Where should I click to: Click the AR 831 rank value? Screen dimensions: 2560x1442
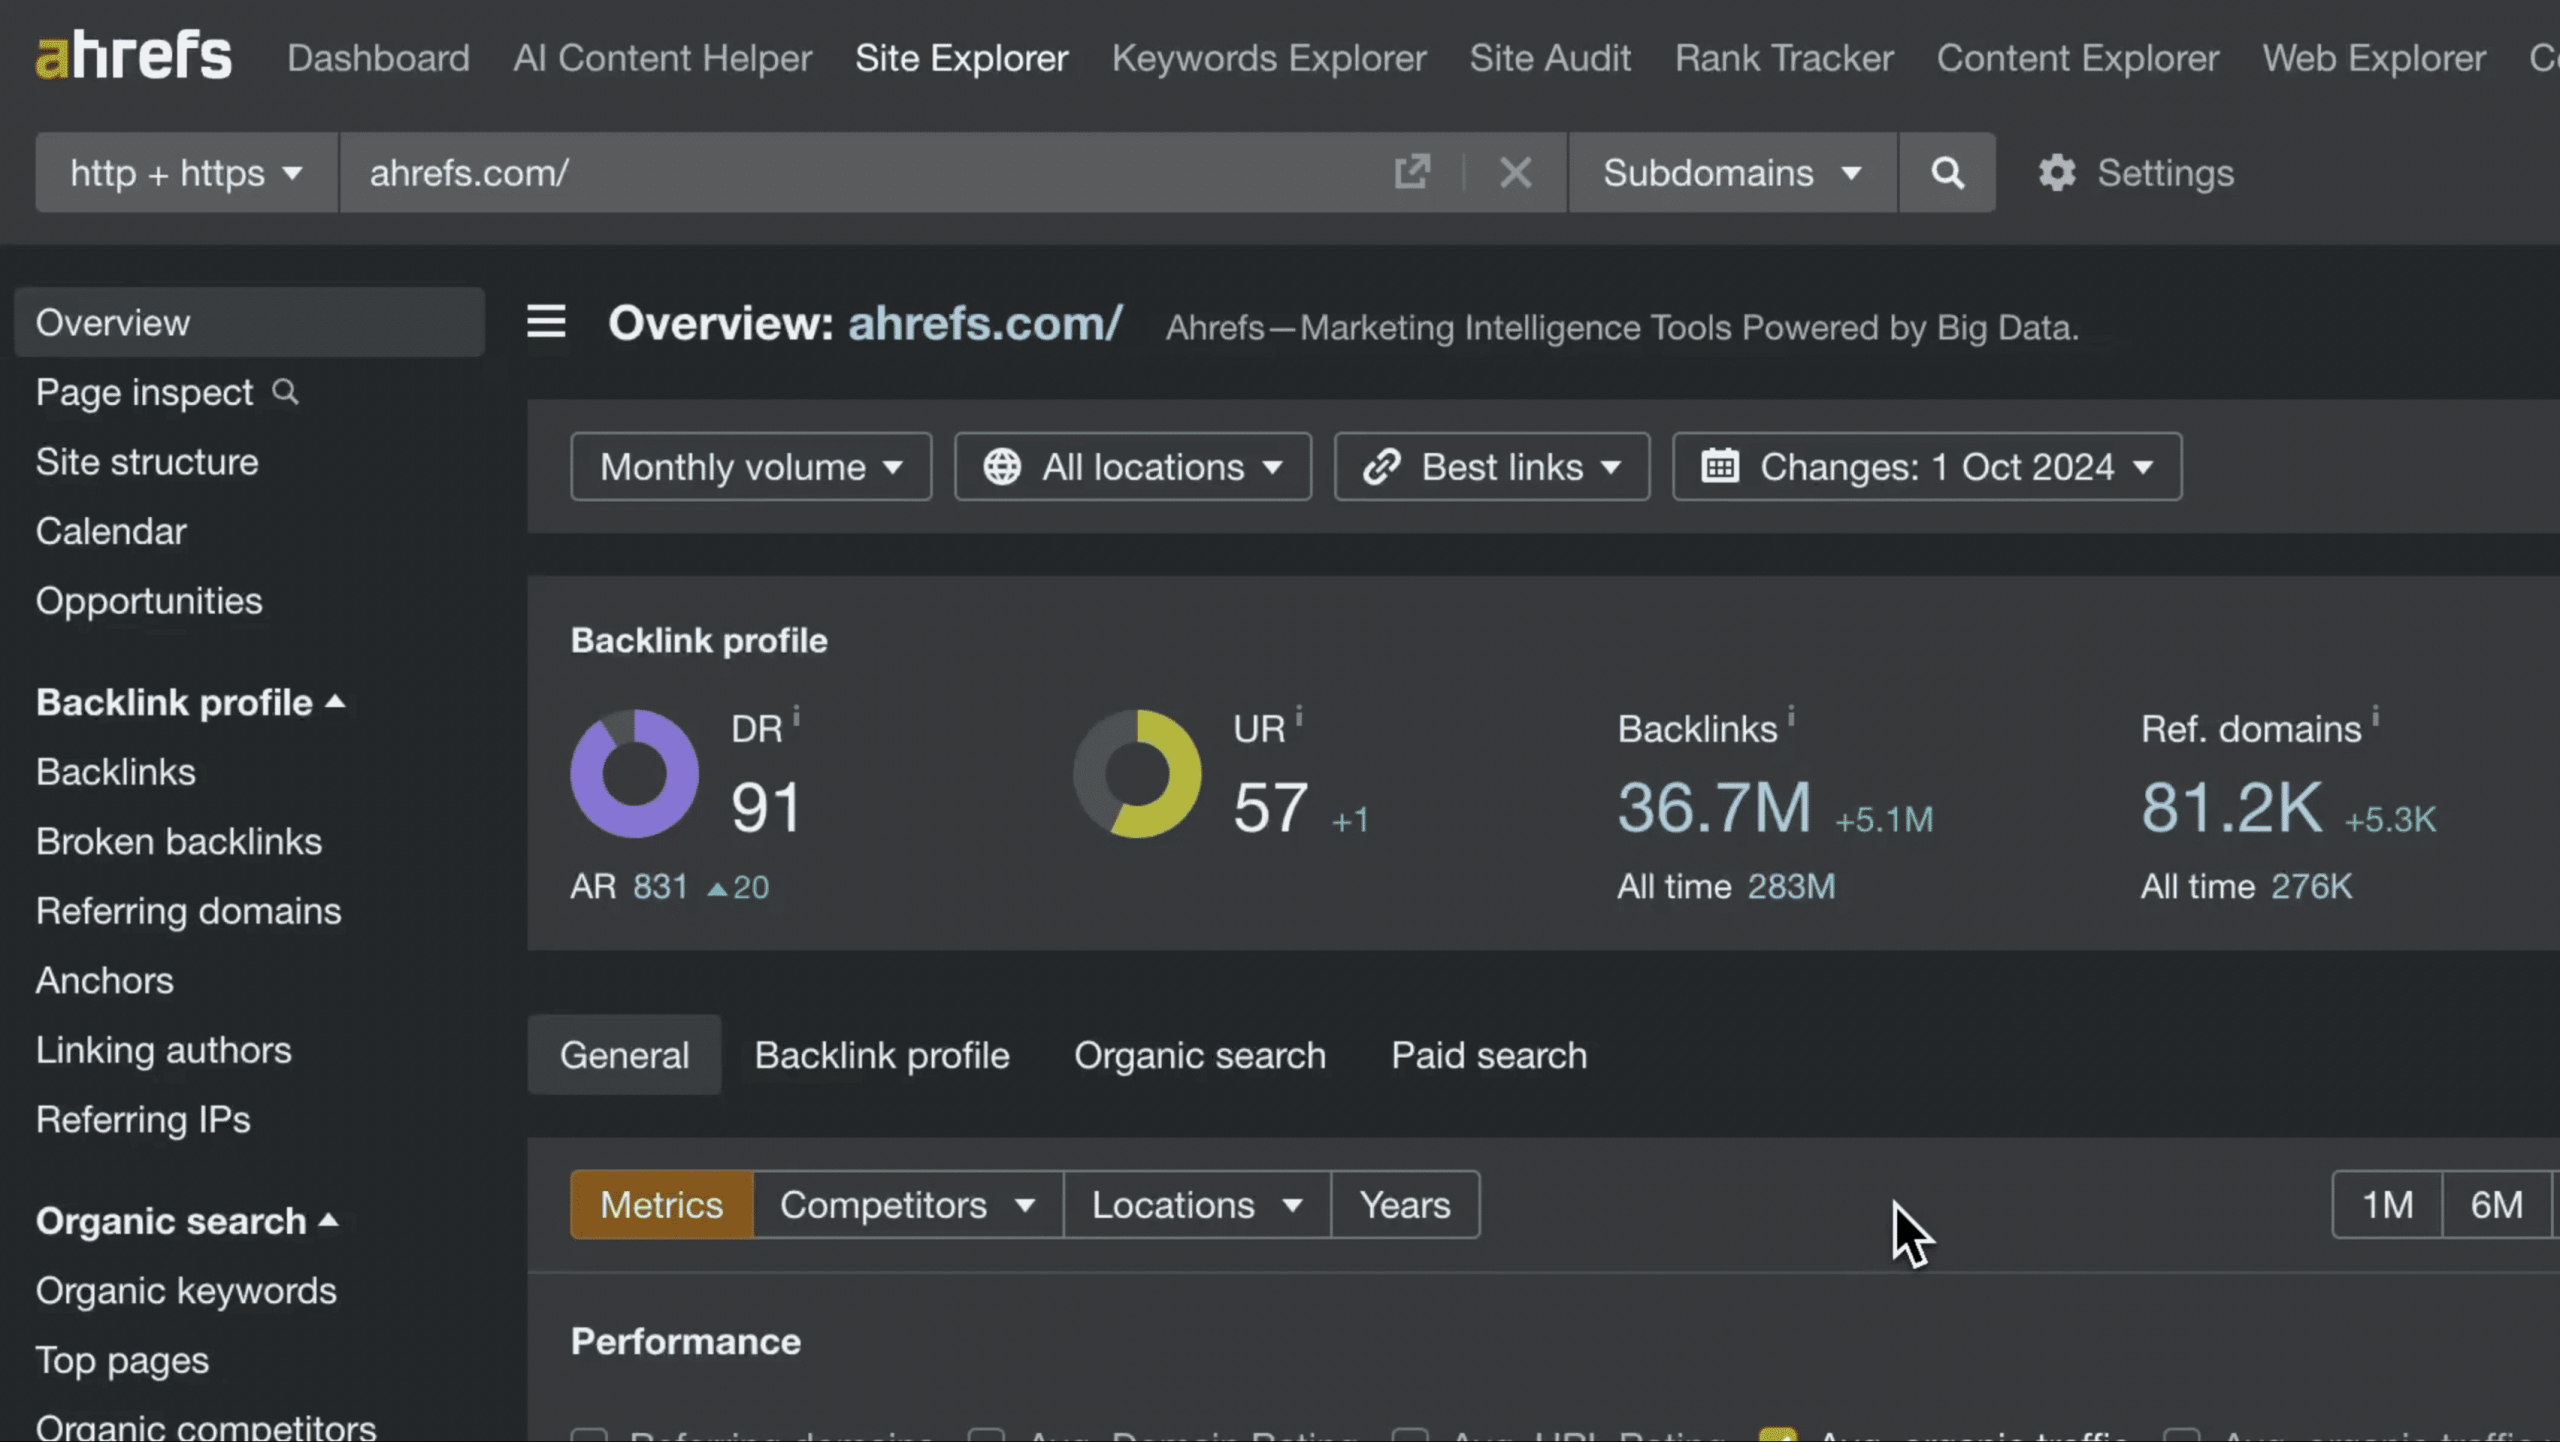(x=660, y=886)
